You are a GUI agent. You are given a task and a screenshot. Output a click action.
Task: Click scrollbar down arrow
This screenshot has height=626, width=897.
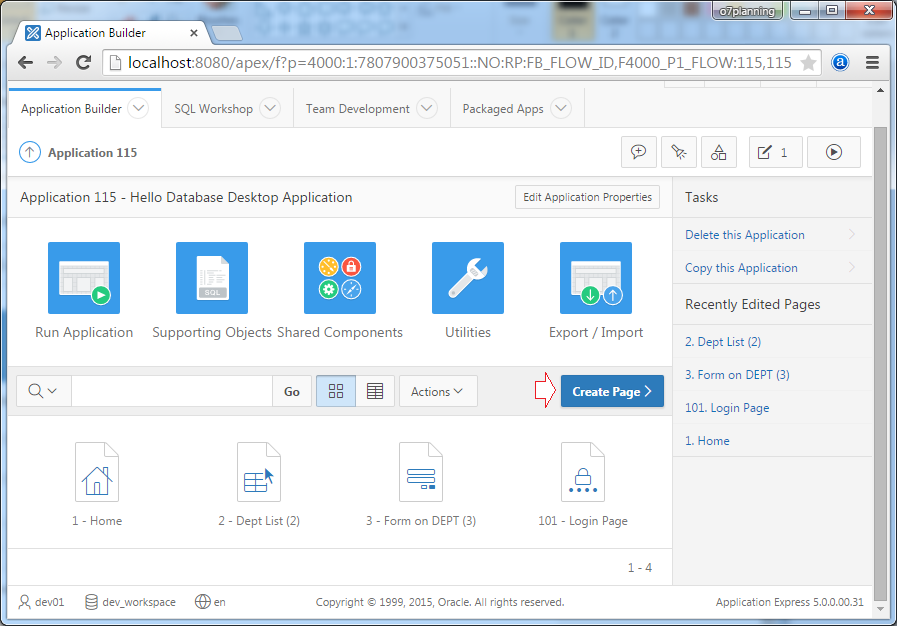[880, 609]
